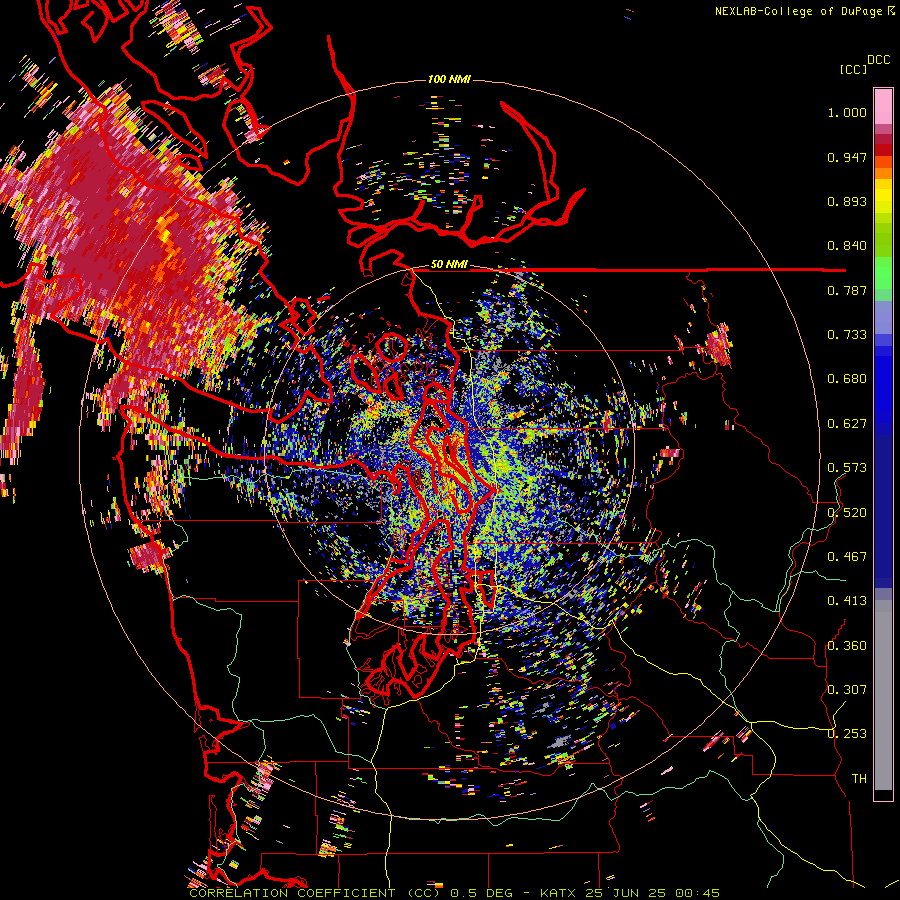Click the 0.840 color scale value
The image size is (900, 900).
[x=847, y=246]
